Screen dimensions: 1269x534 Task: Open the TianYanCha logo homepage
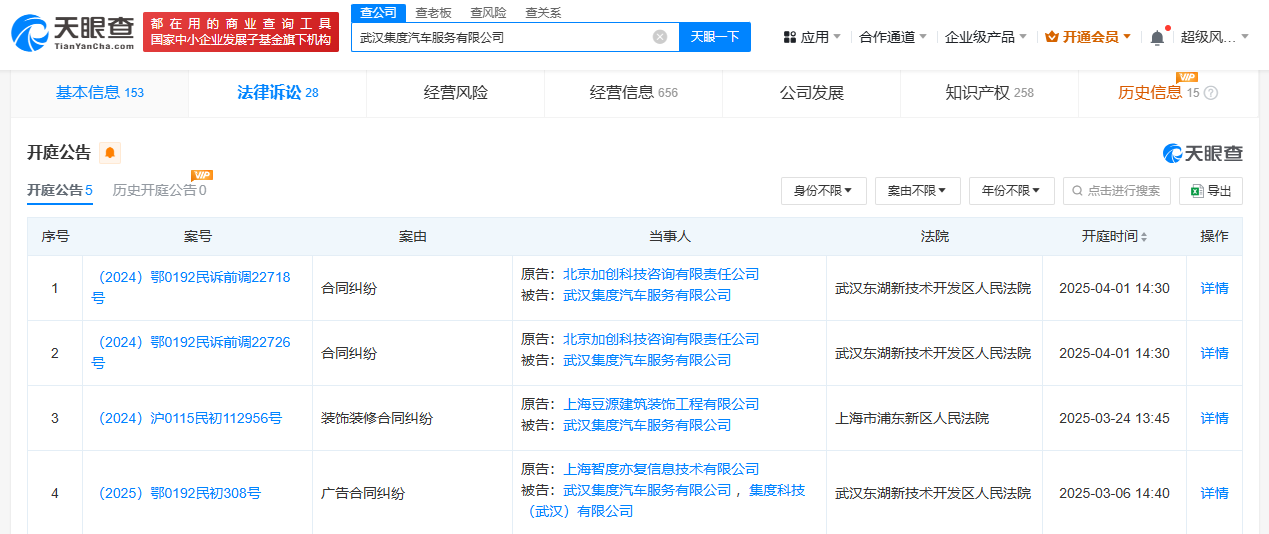pos(72,33)
